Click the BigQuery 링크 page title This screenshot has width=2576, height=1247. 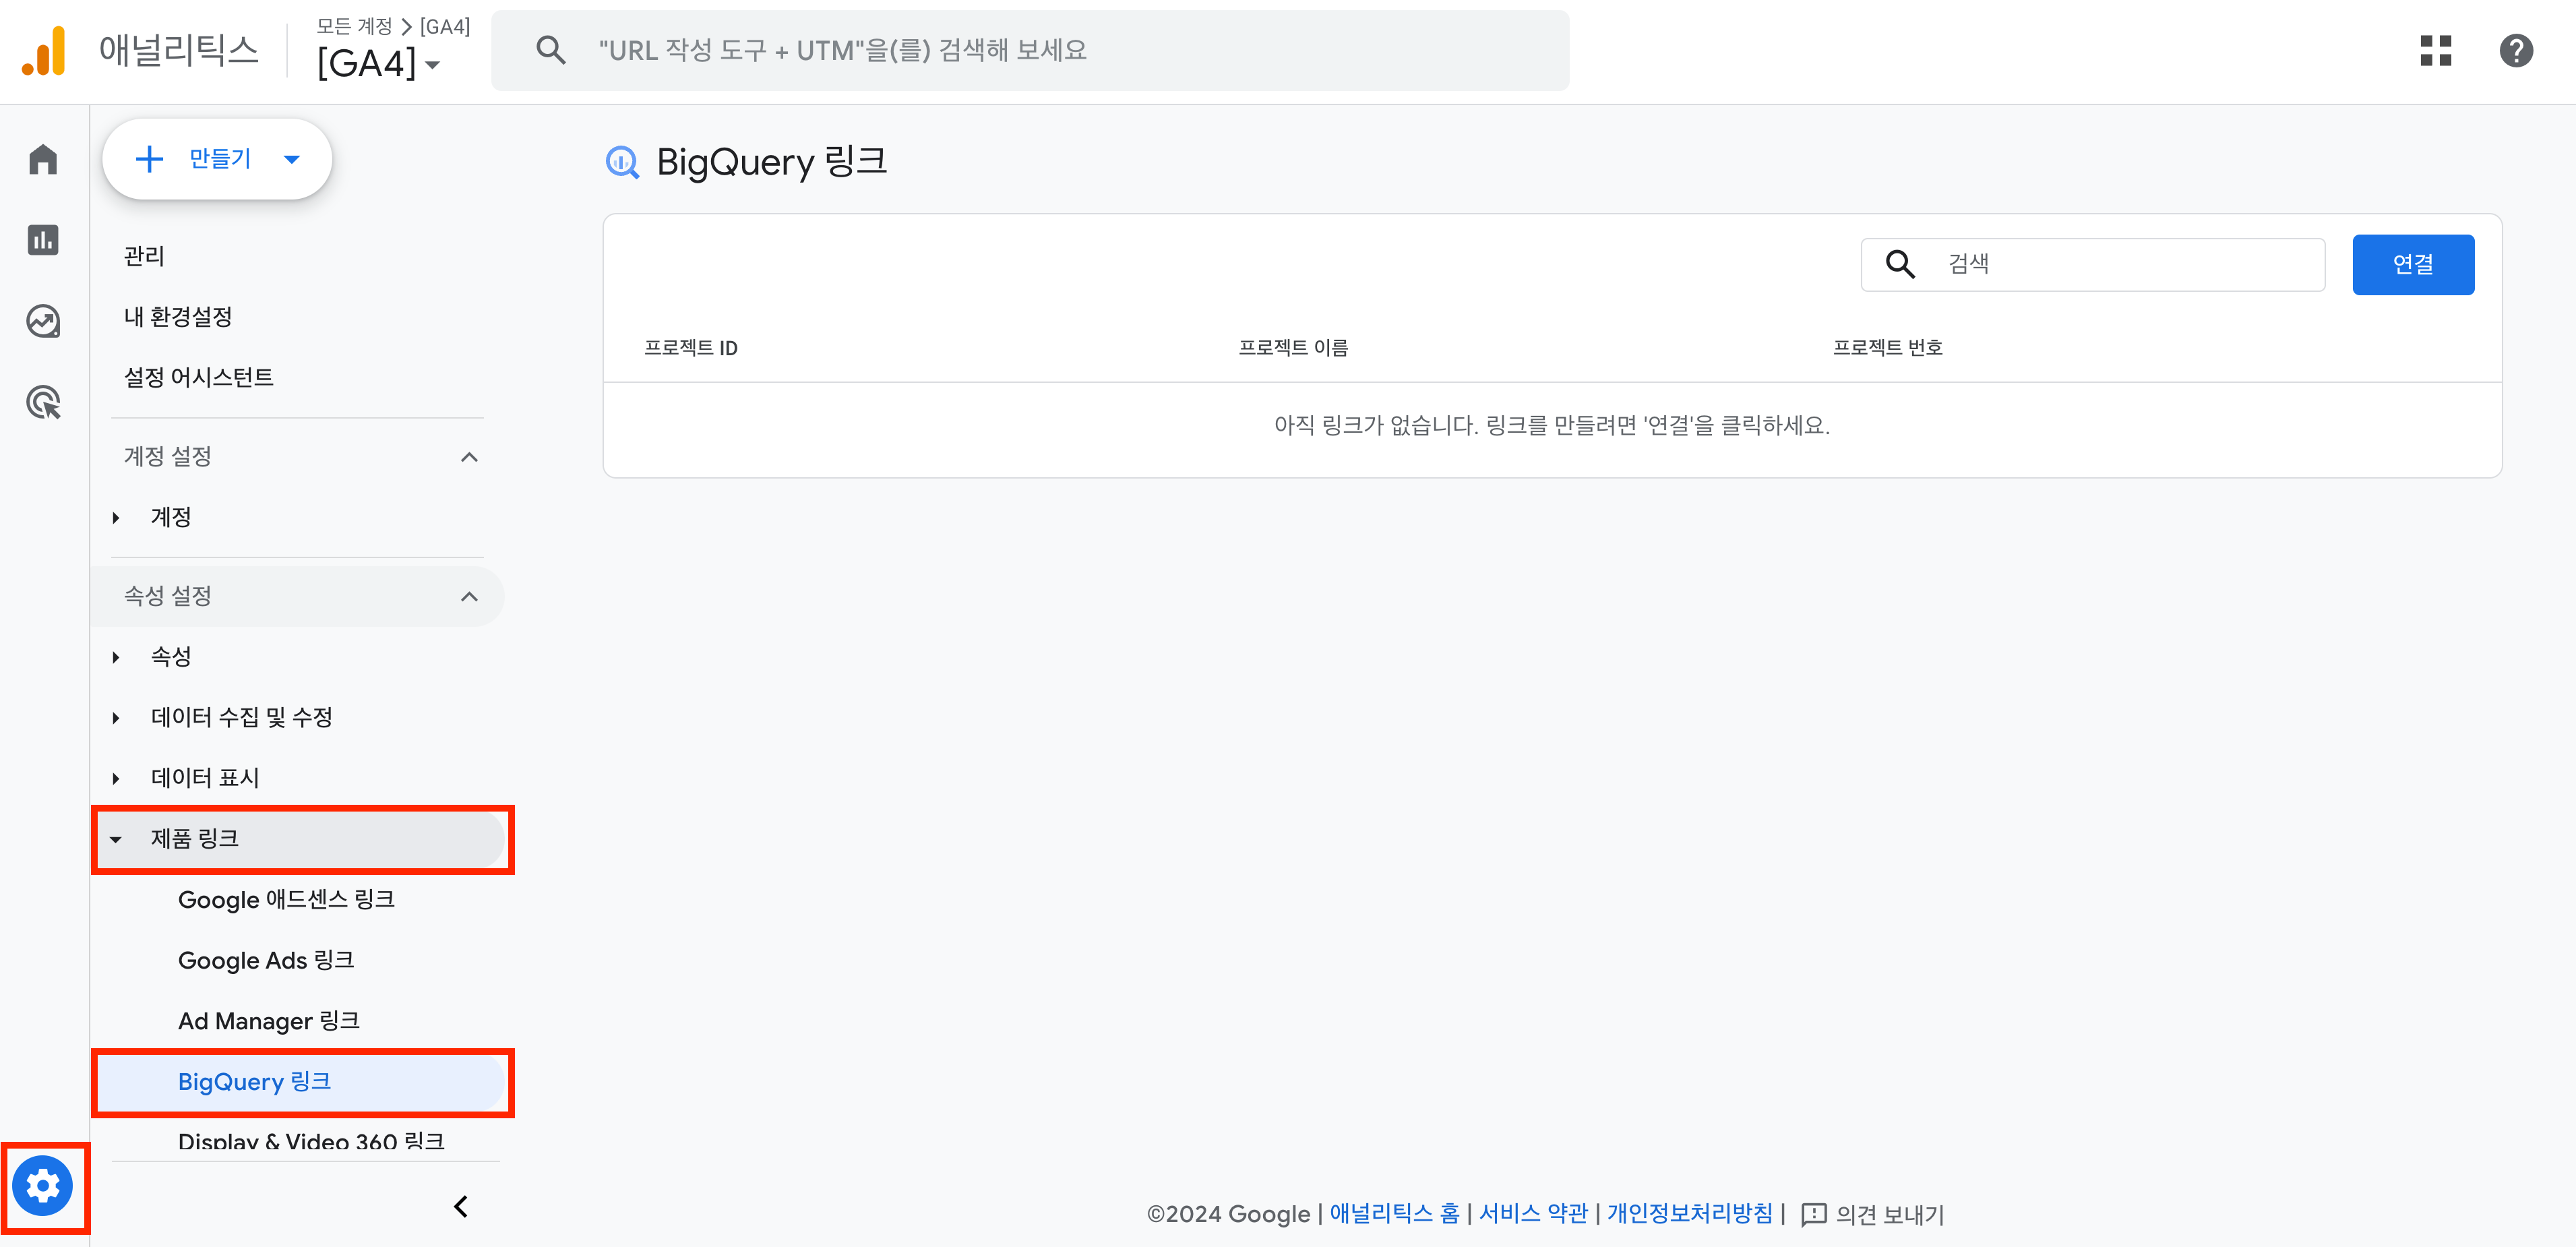tap(771, 162)
